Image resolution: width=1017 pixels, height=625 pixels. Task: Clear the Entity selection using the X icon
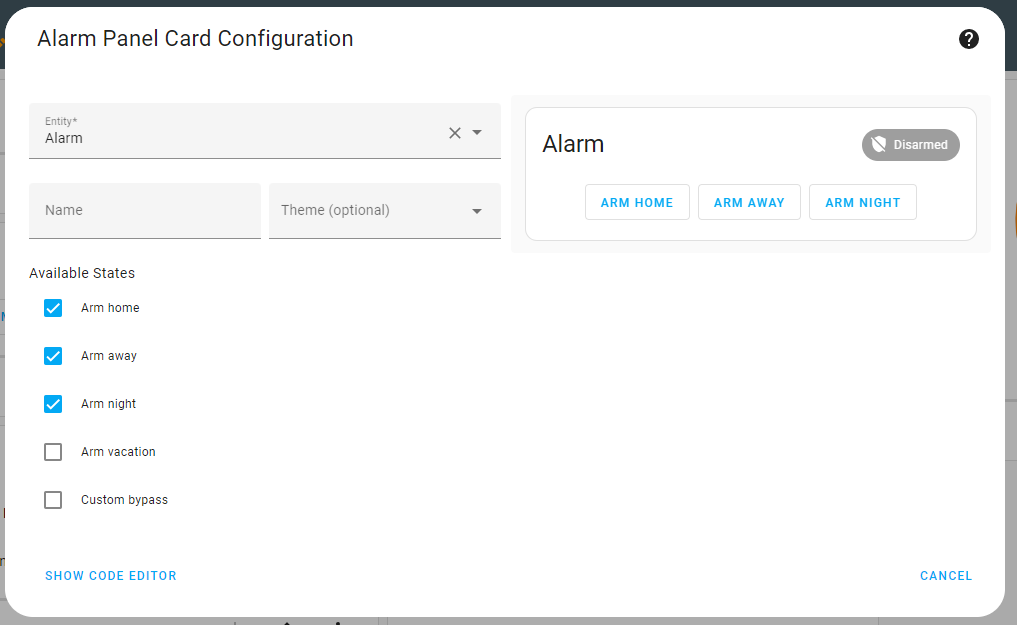point(454,132)
